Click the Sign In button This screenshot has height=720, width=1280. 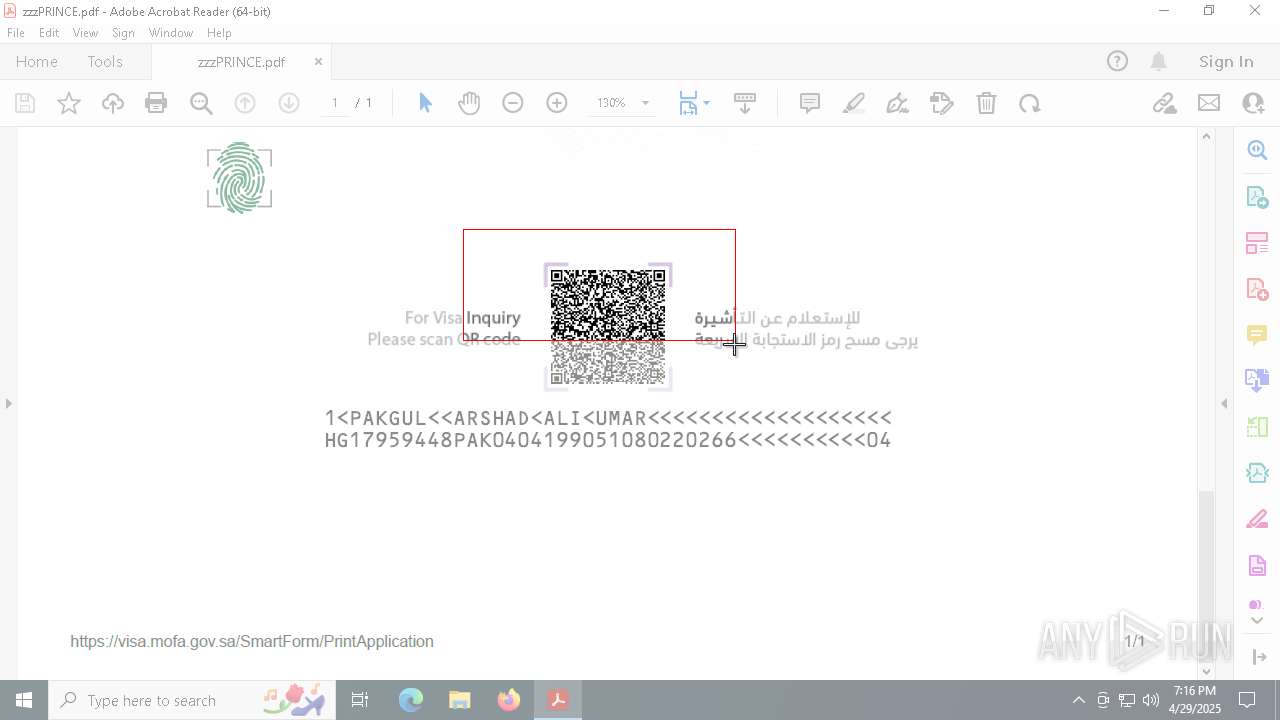[1226, 62]
